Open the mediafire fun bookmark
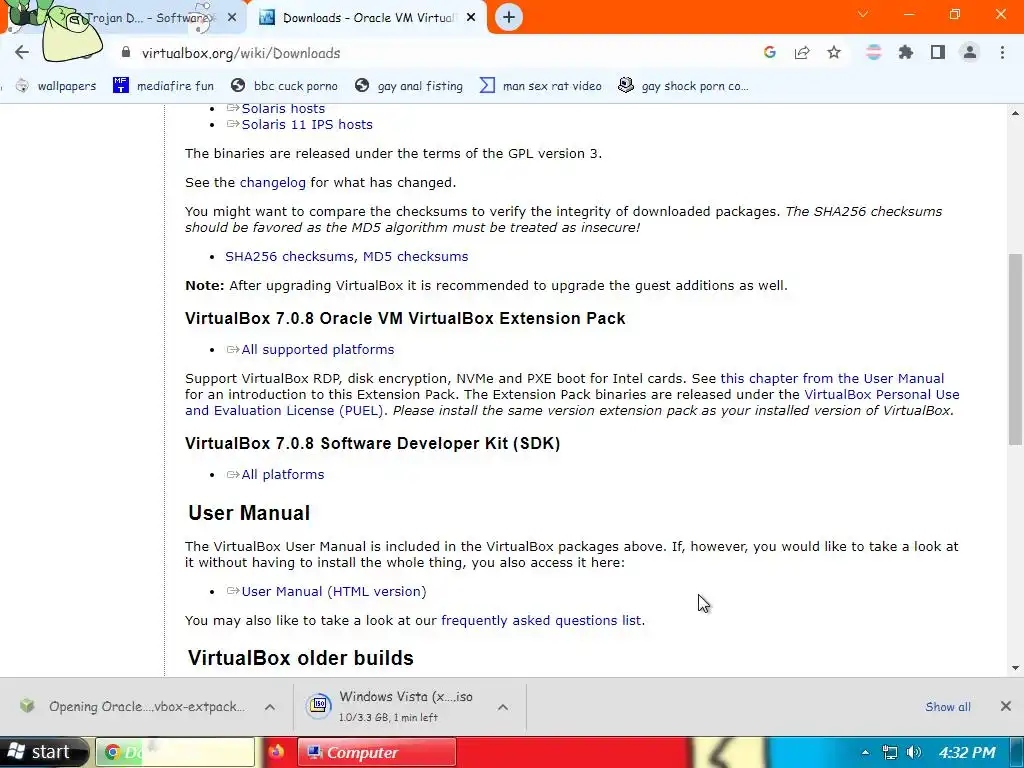 click(x=163, y=86)
